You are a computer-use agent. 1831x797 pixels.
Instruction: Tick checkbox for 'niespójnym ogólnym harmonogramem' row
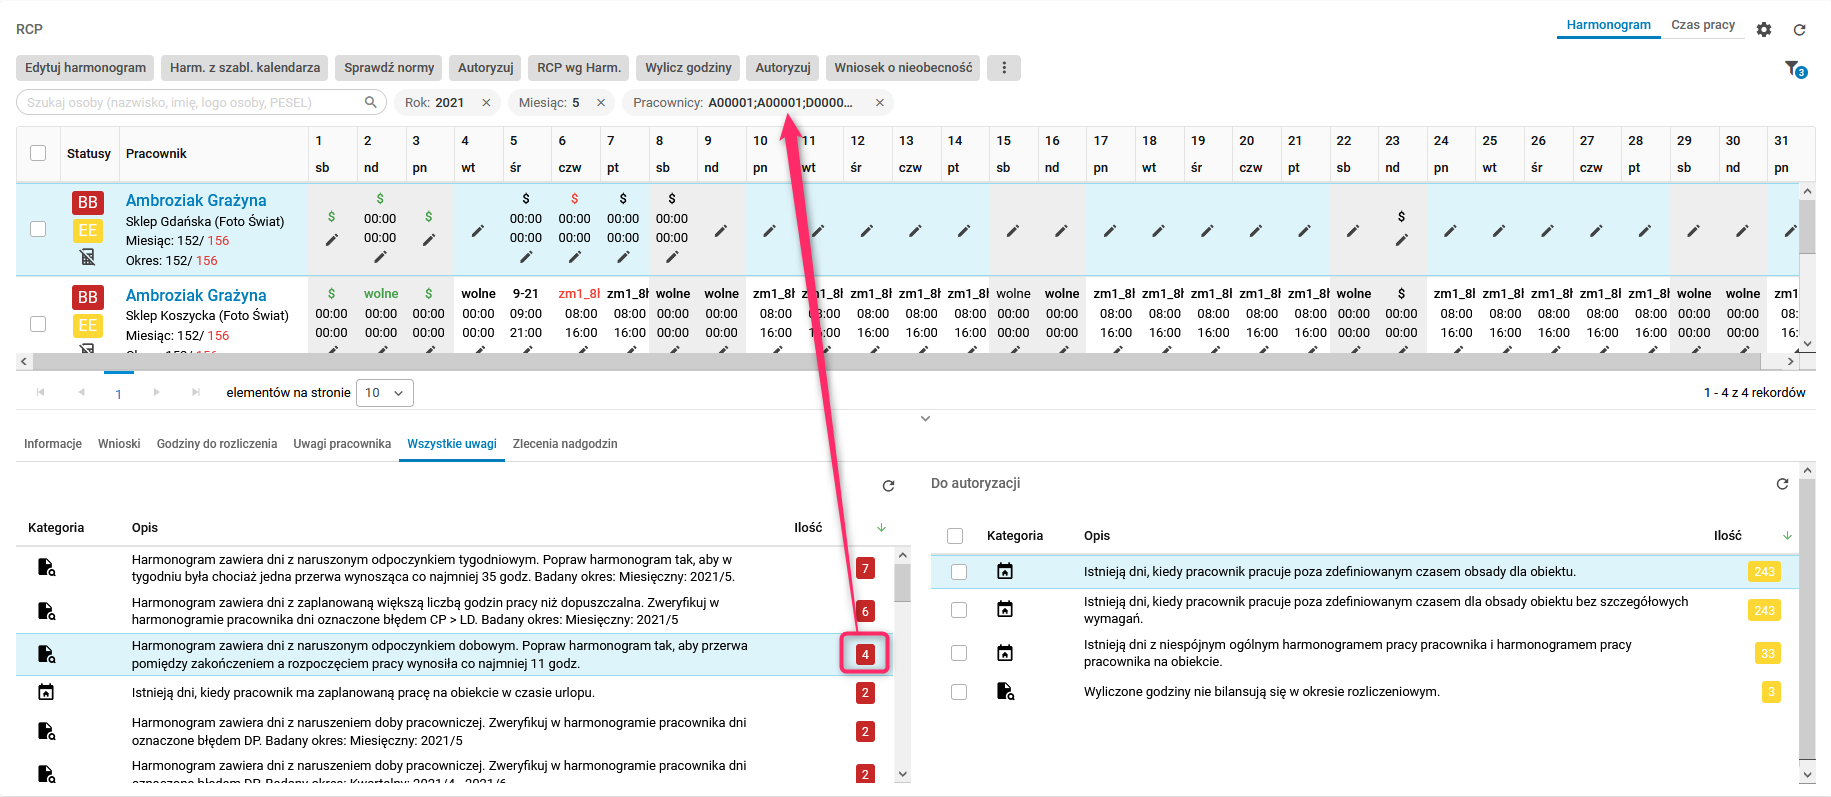click(x=959, y=653)
